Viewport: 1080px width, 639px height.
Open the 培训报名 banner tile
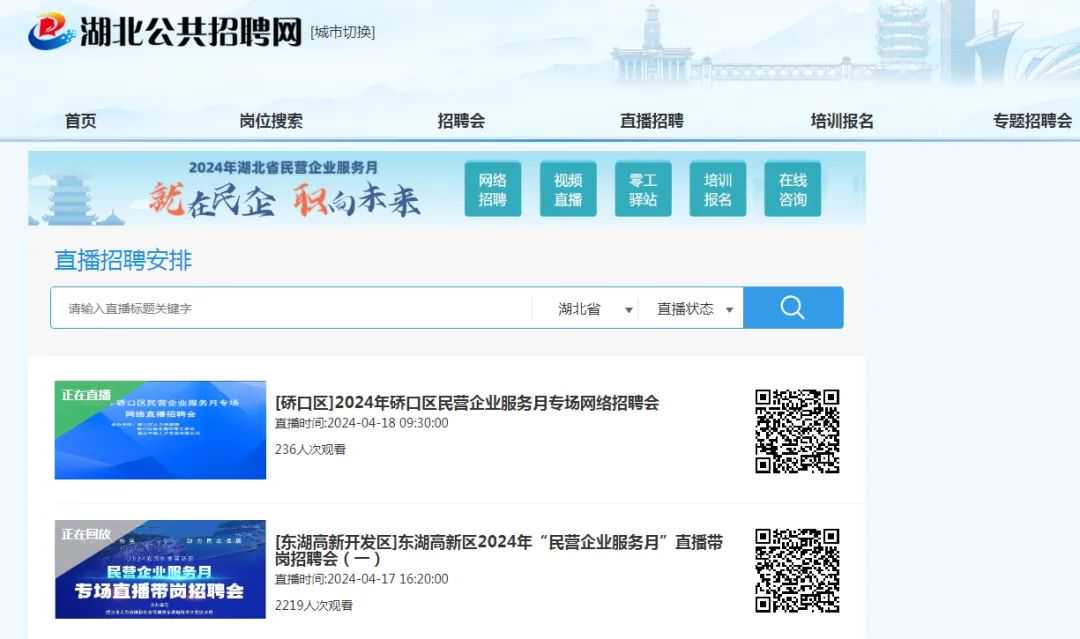[718, 190]
